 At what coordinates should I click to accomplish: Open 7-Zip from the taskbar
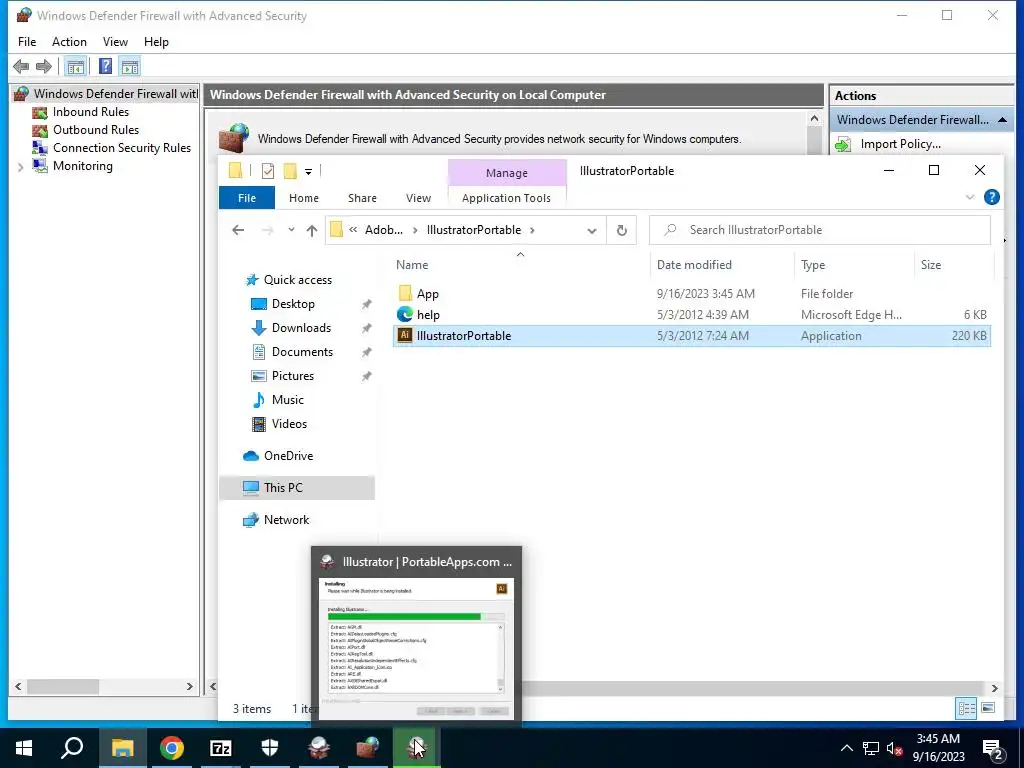pyautogui.click(x=221, y=748)
